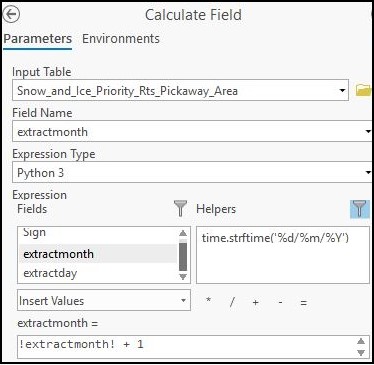Open the Insert Values dropdown

coord(104,300)
